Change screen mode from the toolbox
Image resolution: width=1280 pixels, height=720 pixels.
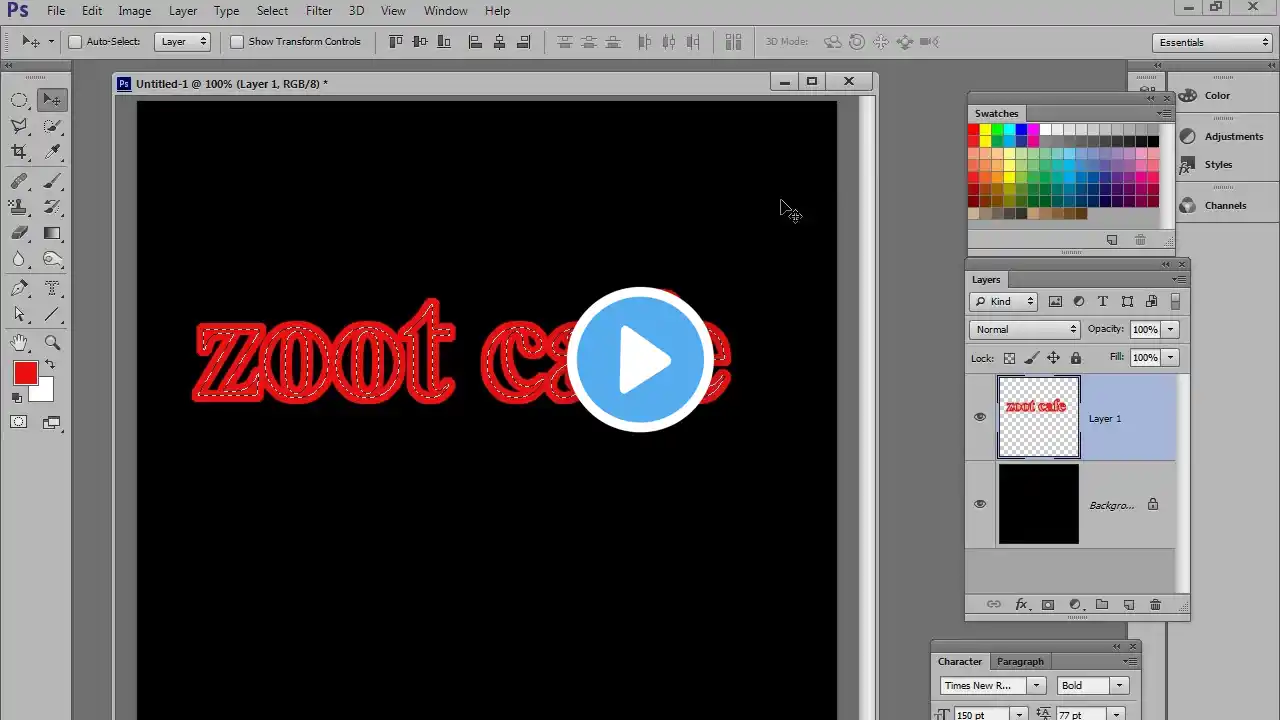[x=52, y=422]
